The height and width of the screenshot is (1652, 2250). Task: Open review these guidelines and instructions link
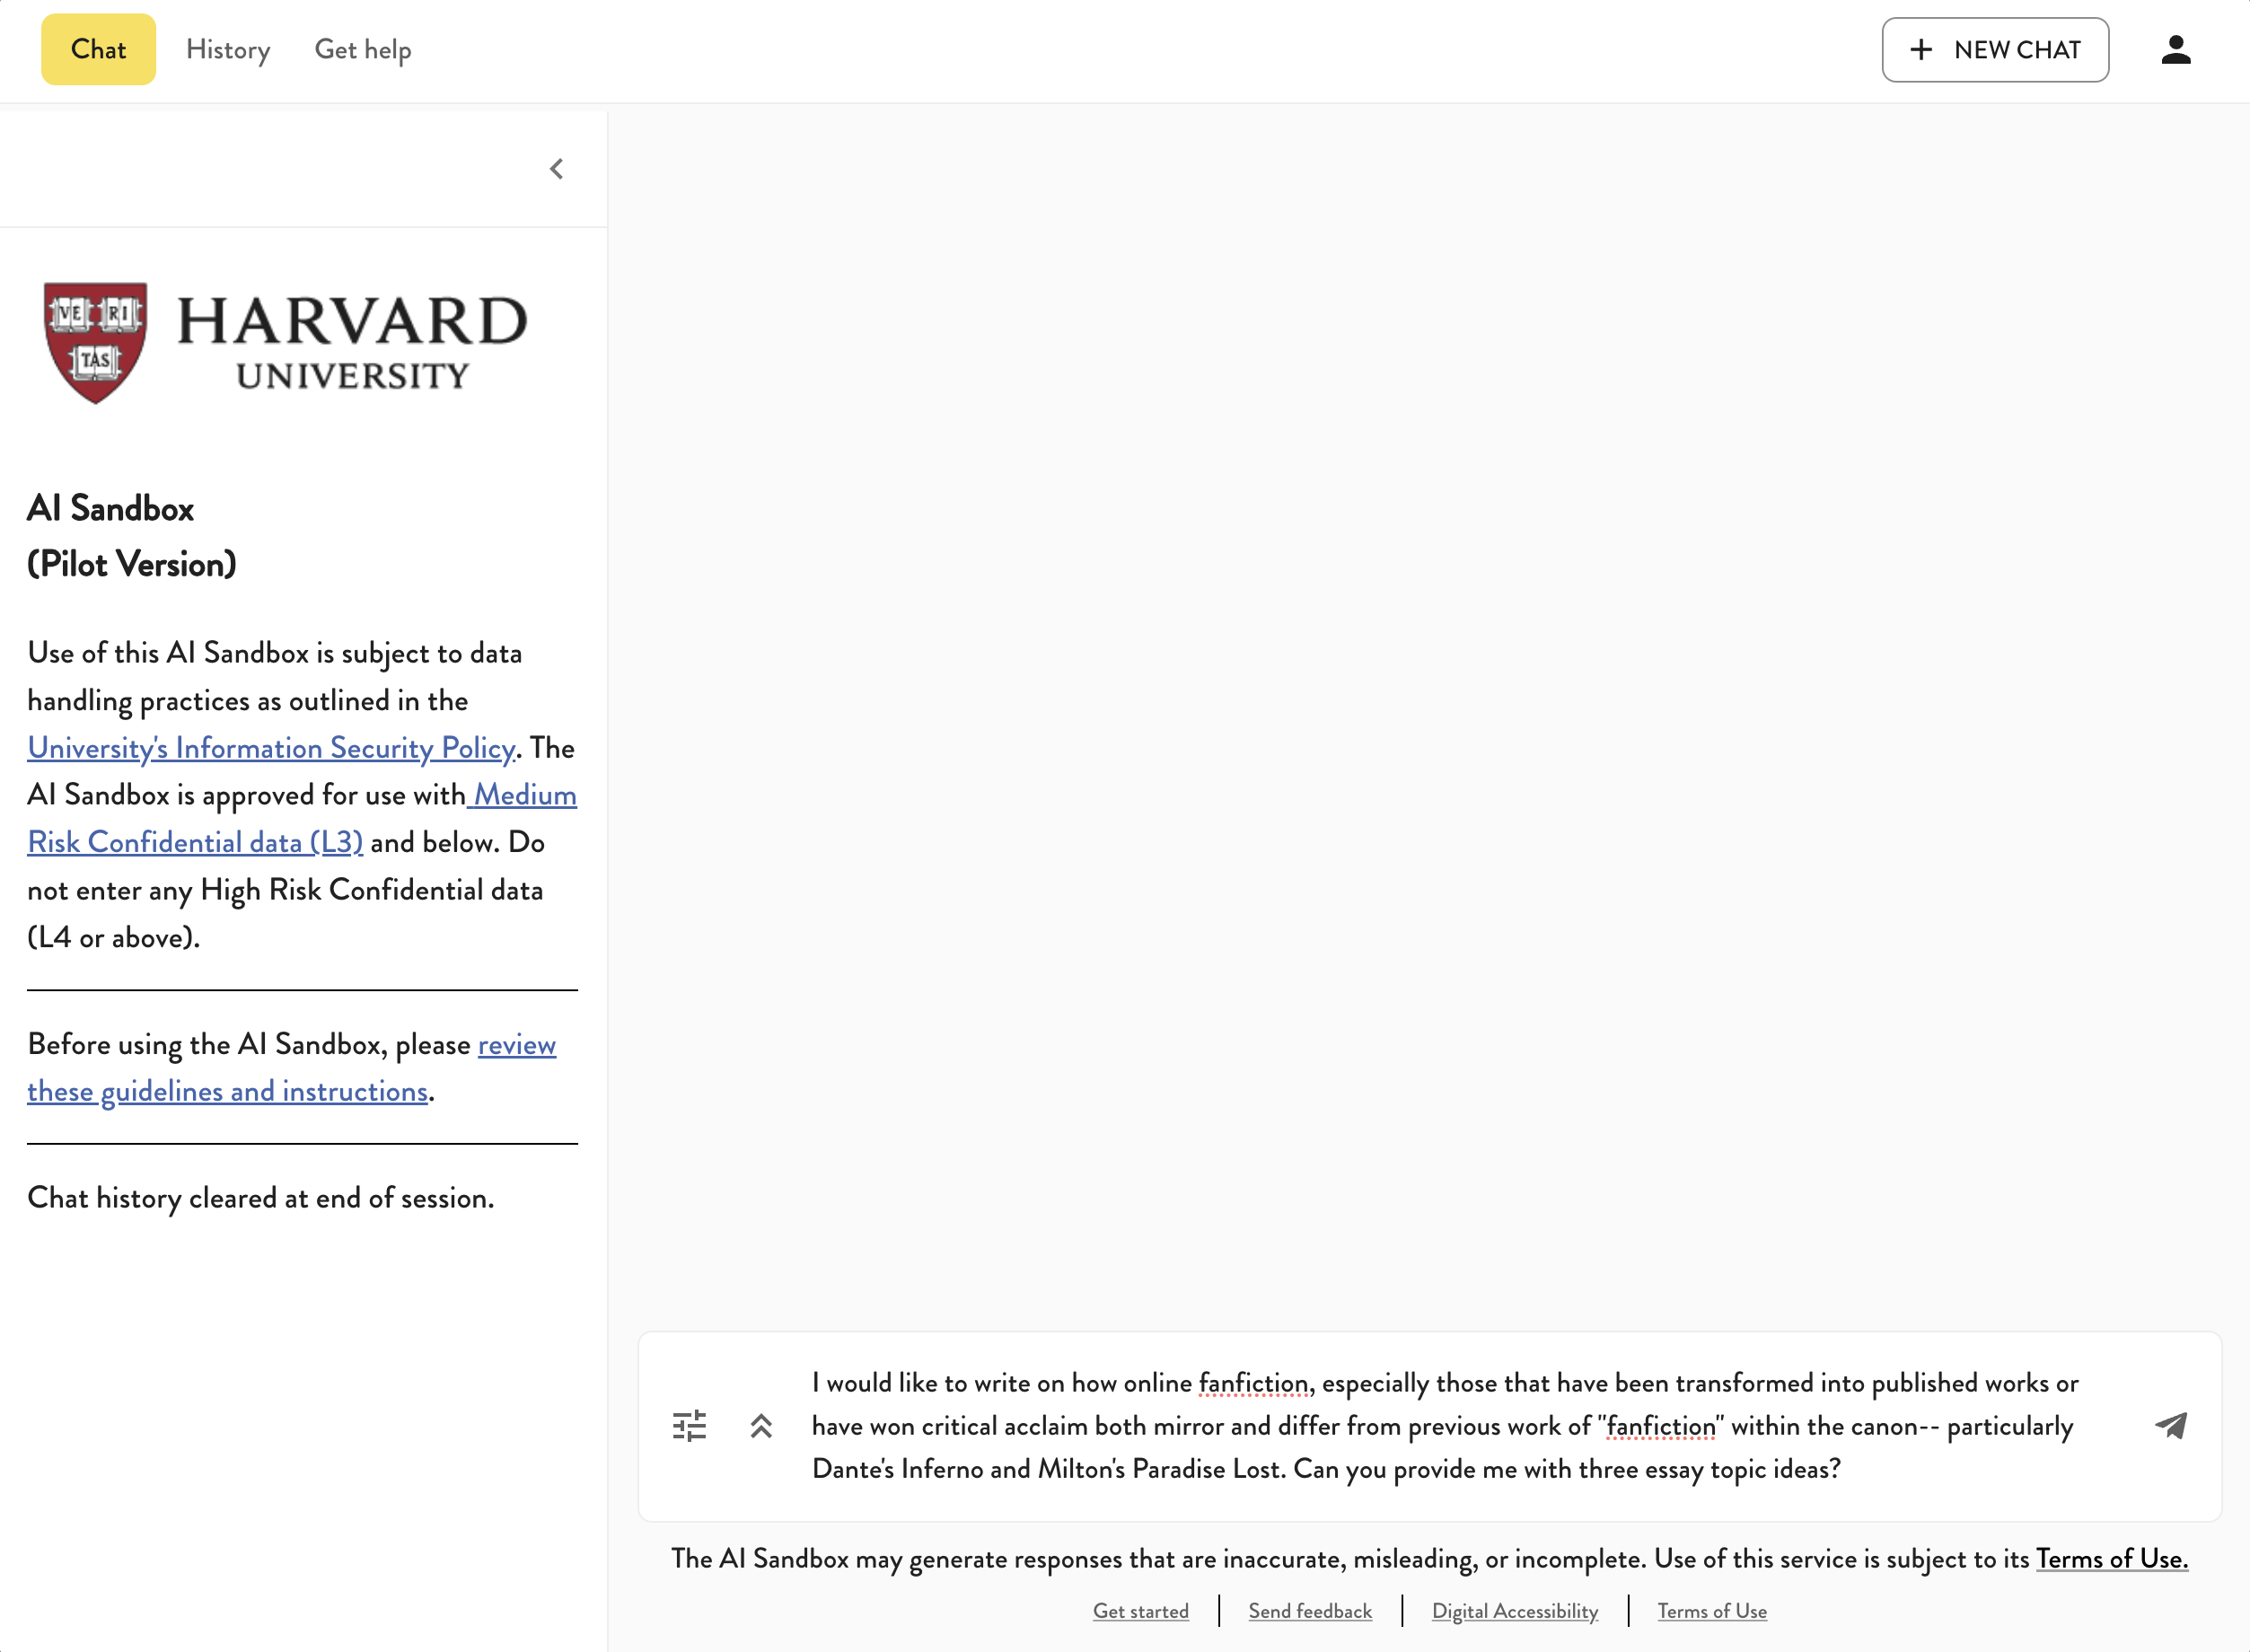click(x=227, y=1091)
